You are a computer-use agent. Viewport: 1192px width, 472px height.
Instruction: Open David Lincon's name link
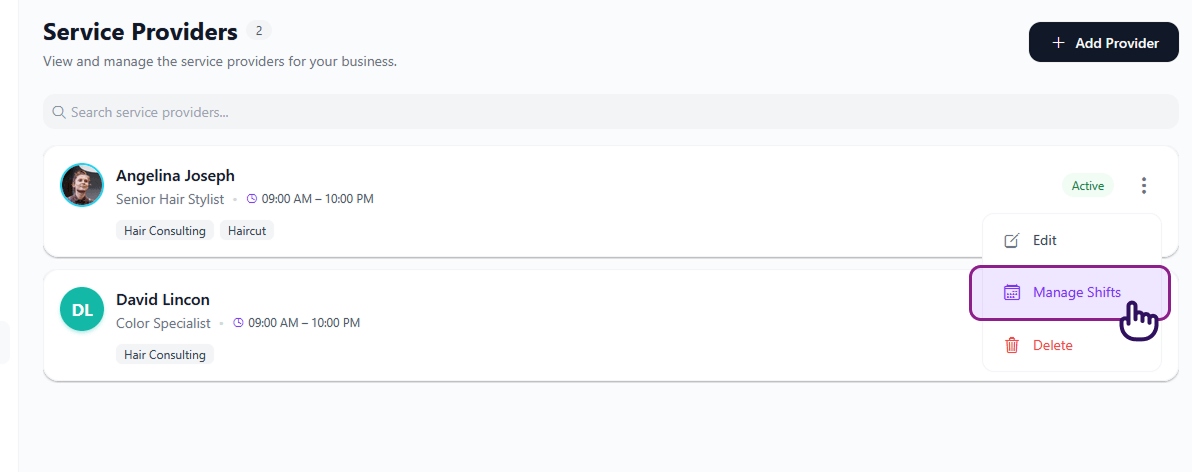(x=163, y=299)
